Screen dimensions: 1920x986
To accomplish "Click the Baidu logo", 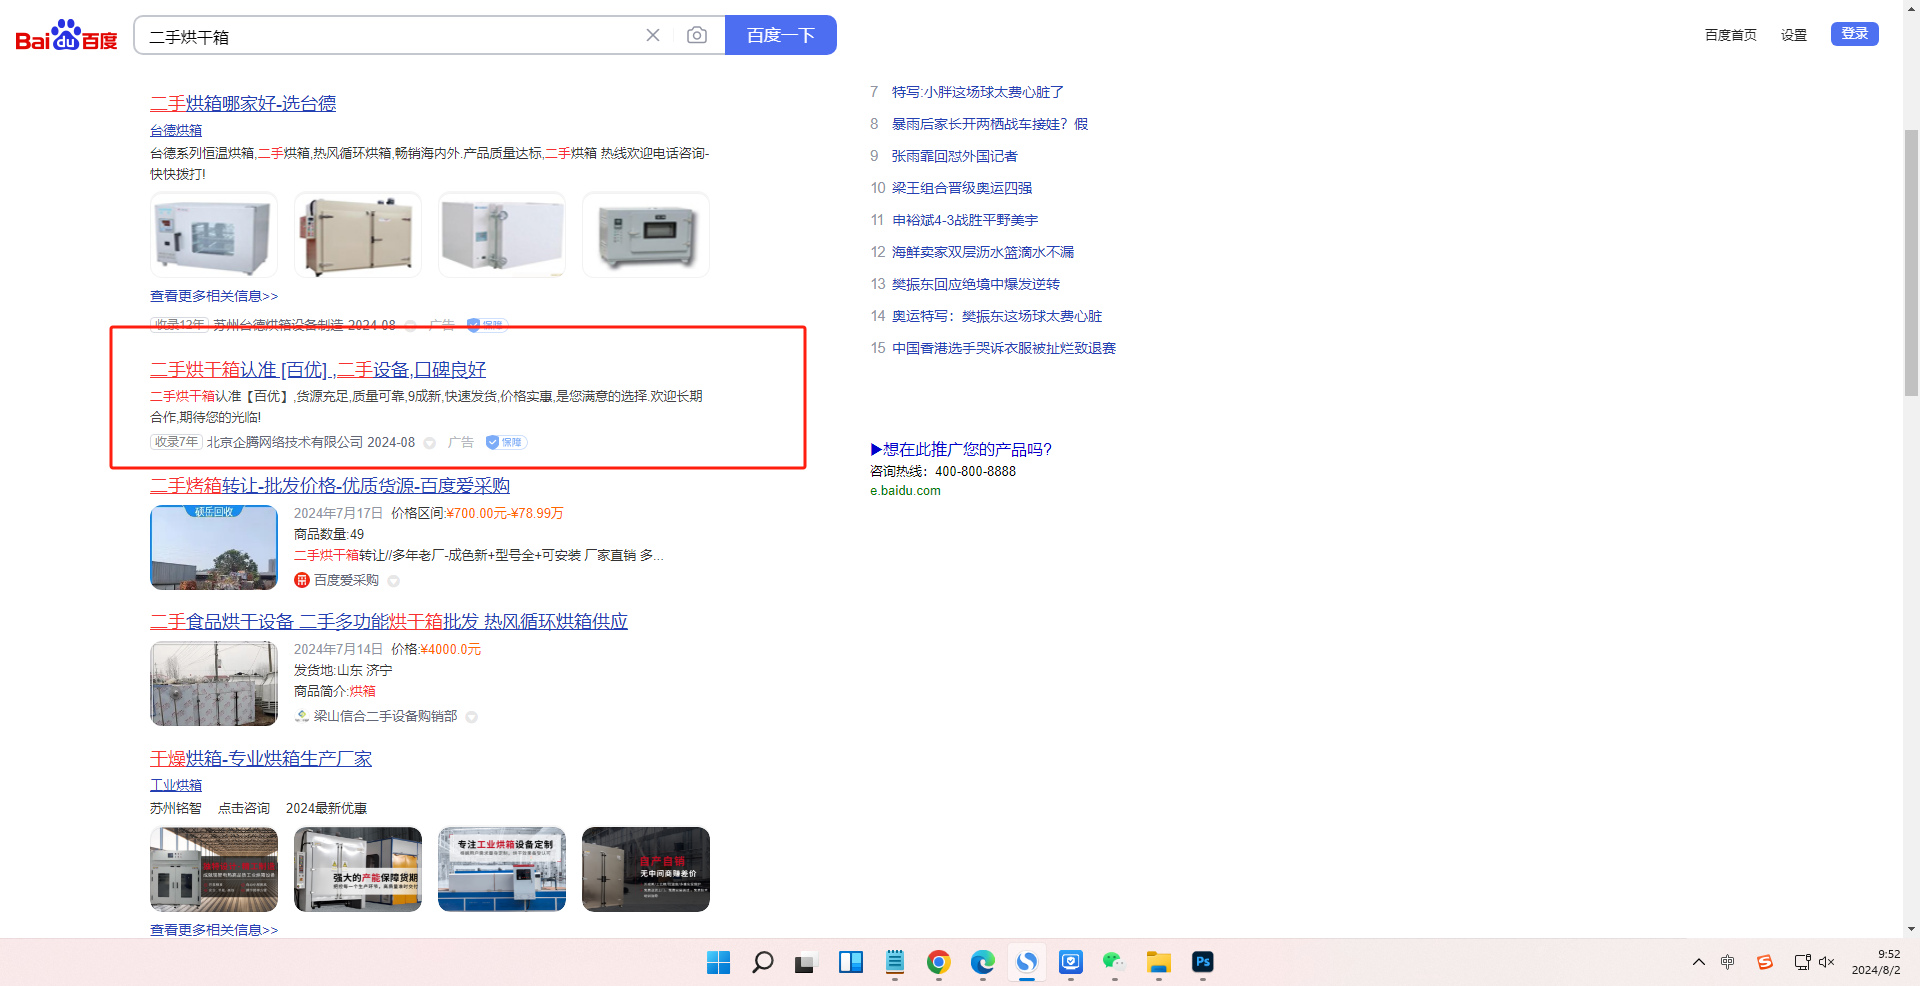I will [66, 36].
